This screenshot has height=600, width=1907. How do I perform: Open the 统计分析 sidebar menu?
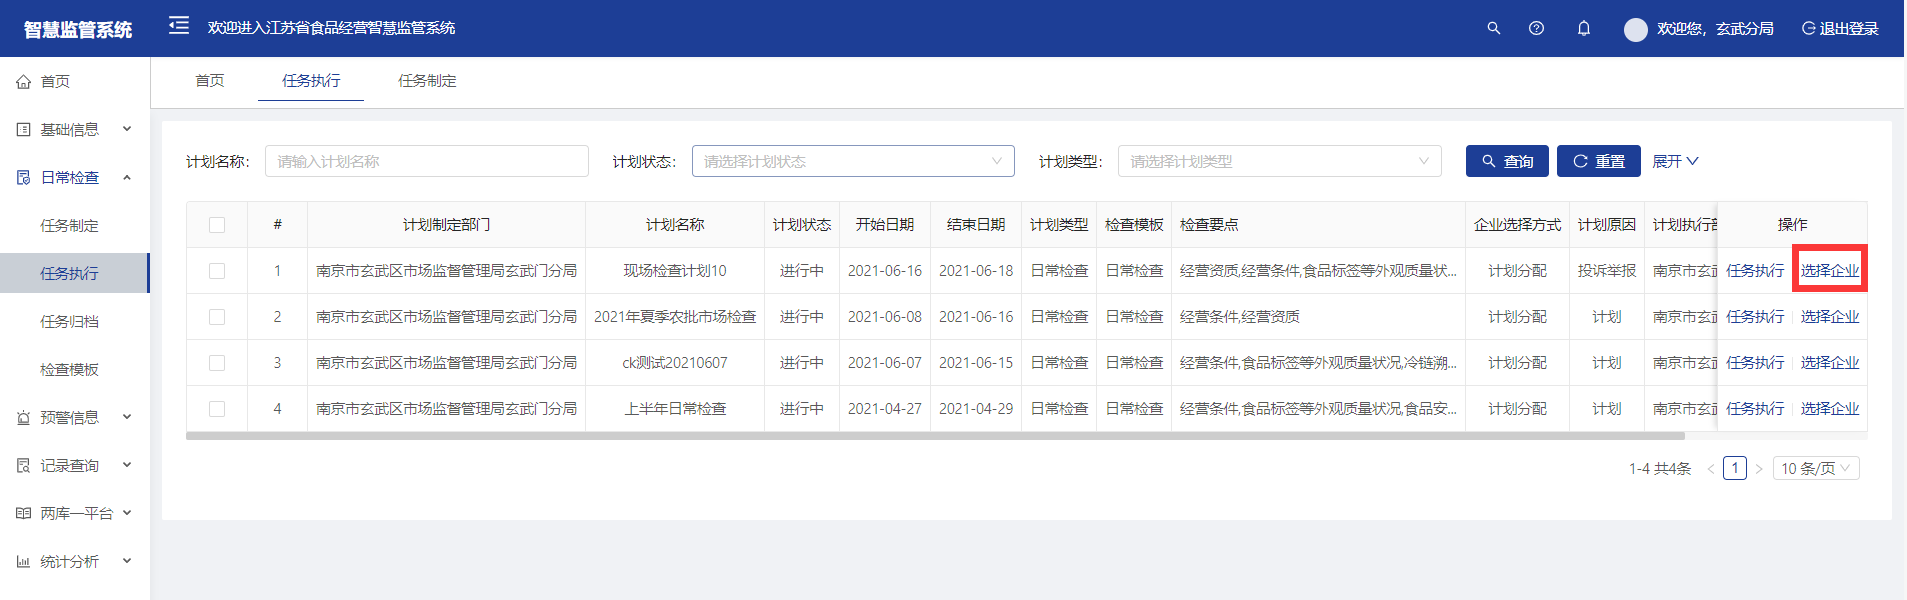pos(70,561)
